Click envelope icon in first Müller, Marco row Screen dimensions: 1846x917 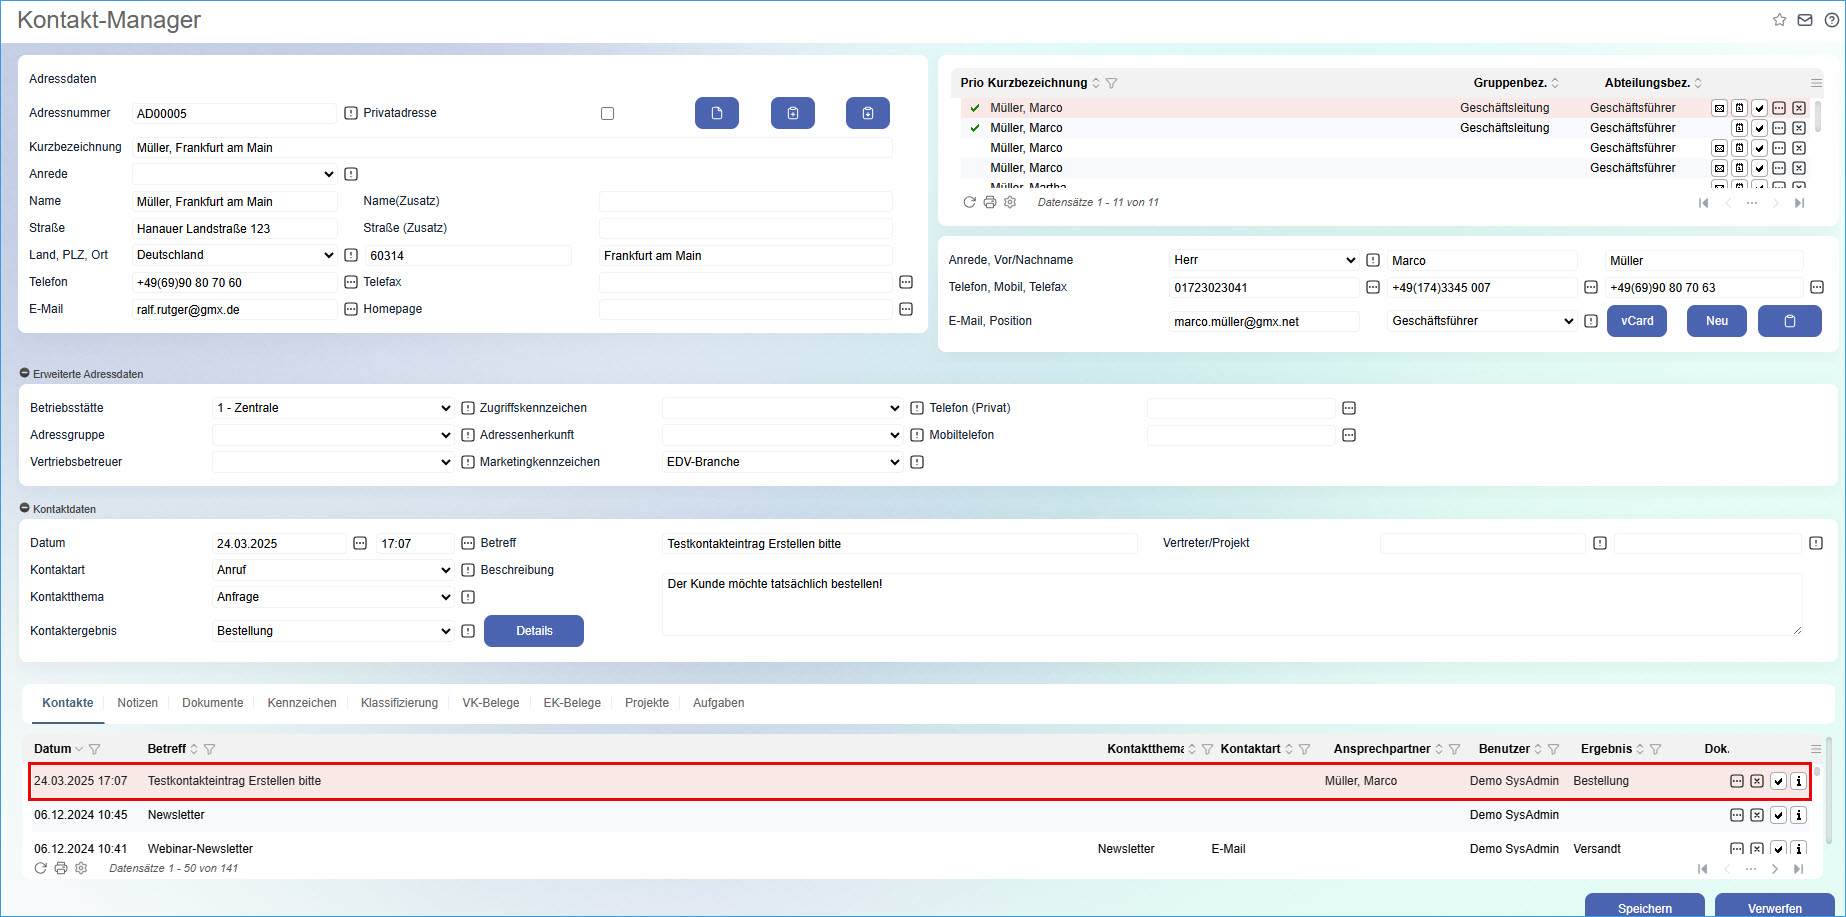click(1719, 108)
